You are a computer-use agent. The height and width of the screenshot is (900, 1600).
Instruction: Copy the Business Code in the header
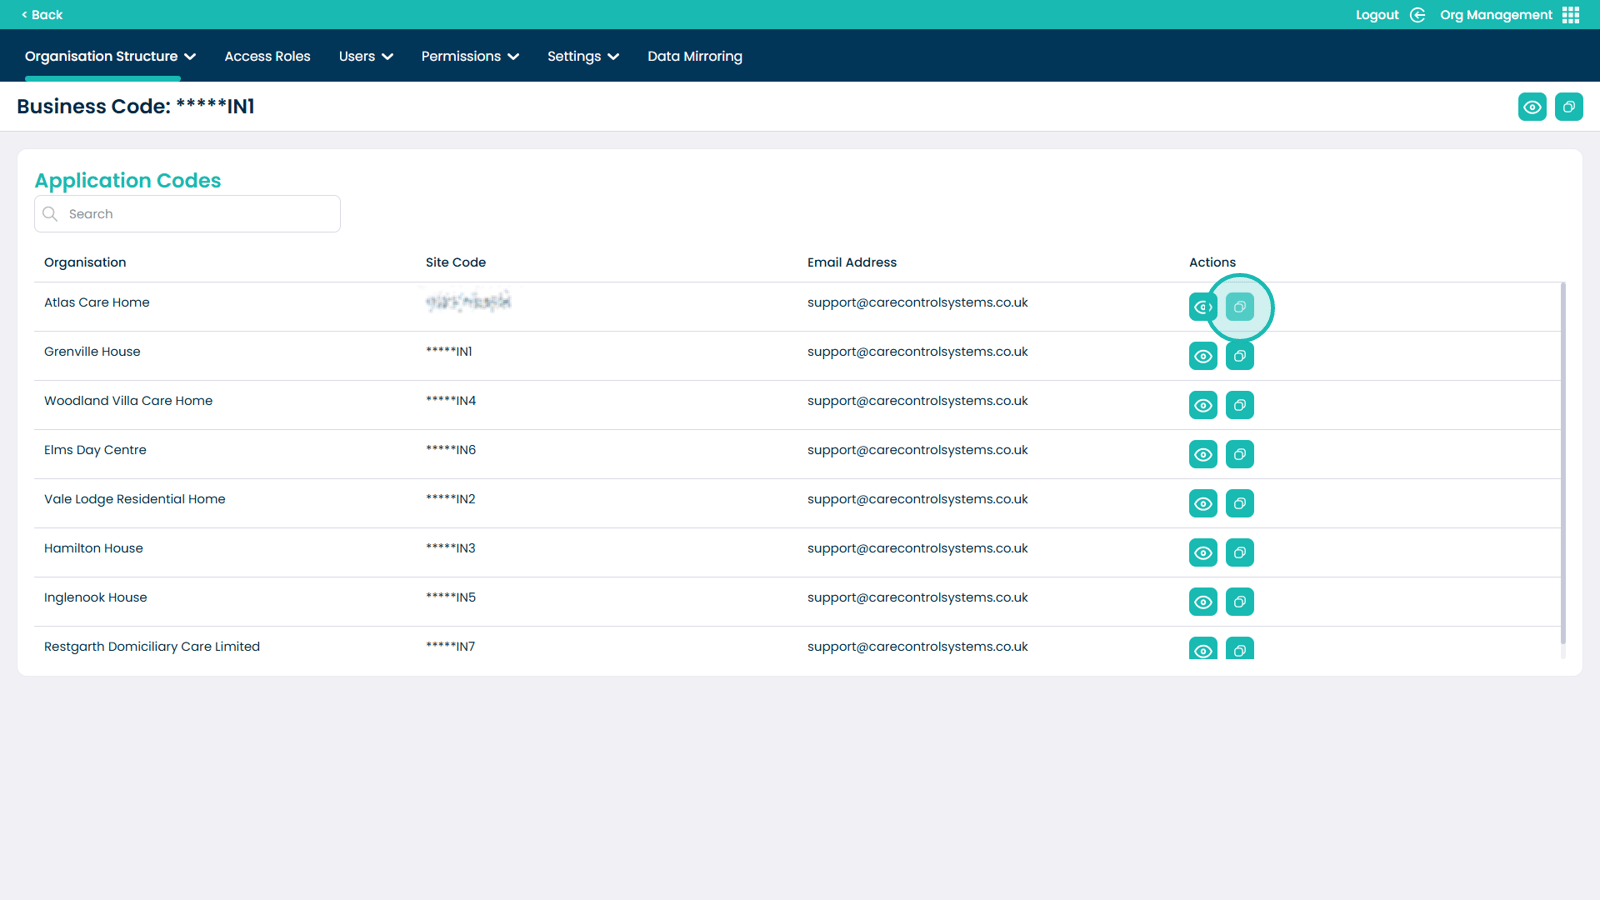tap(1568, 107)
